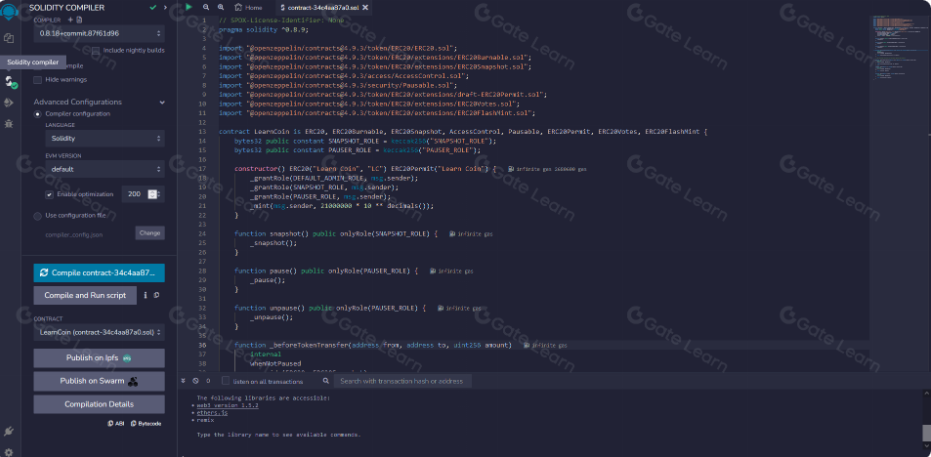Open the Plugin Manager plug icon
The image size is (931, 457).
pos(9,431)
